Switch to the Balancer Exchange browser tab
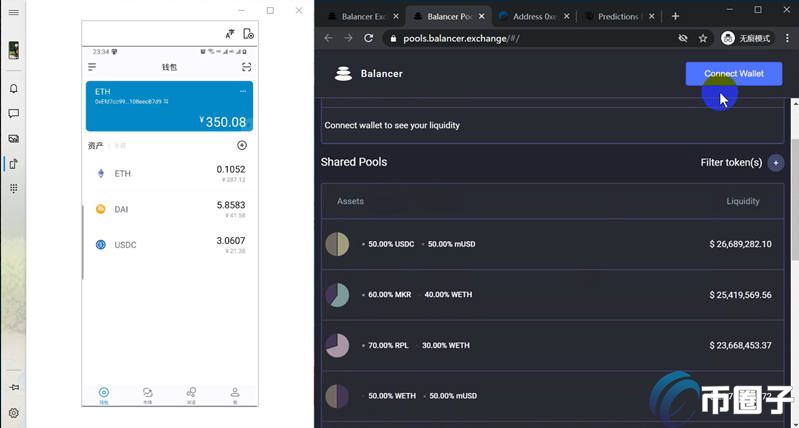The image size is (799, 428). coord(364,17)
